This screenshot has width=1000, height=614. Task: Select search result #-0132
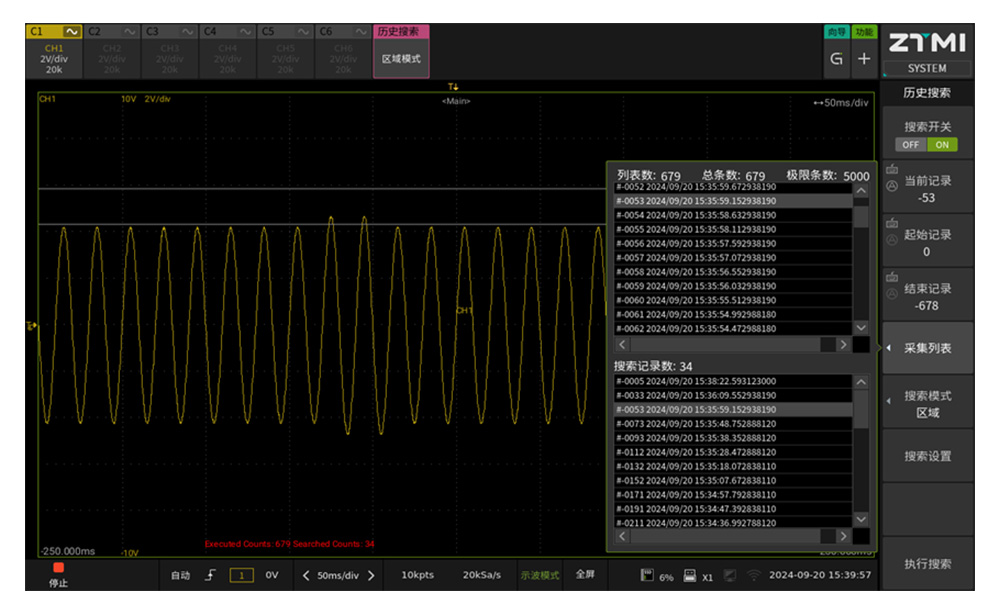point(733,467)
